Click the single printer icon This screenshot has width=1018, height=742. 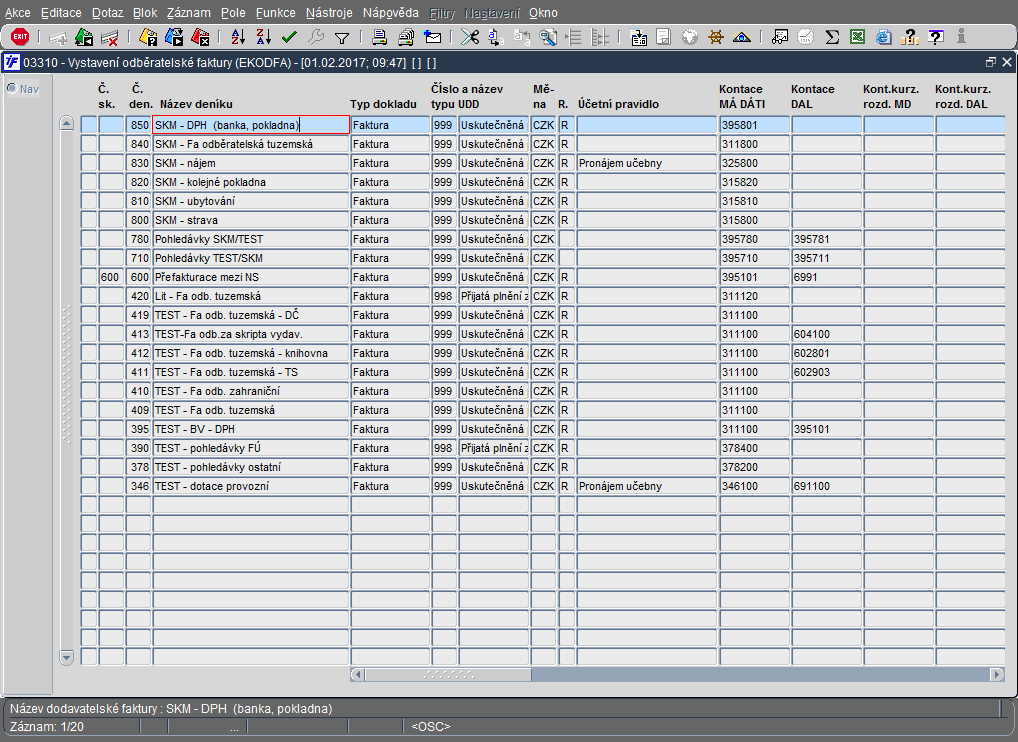pyautogui.click(x=379, y=38)
